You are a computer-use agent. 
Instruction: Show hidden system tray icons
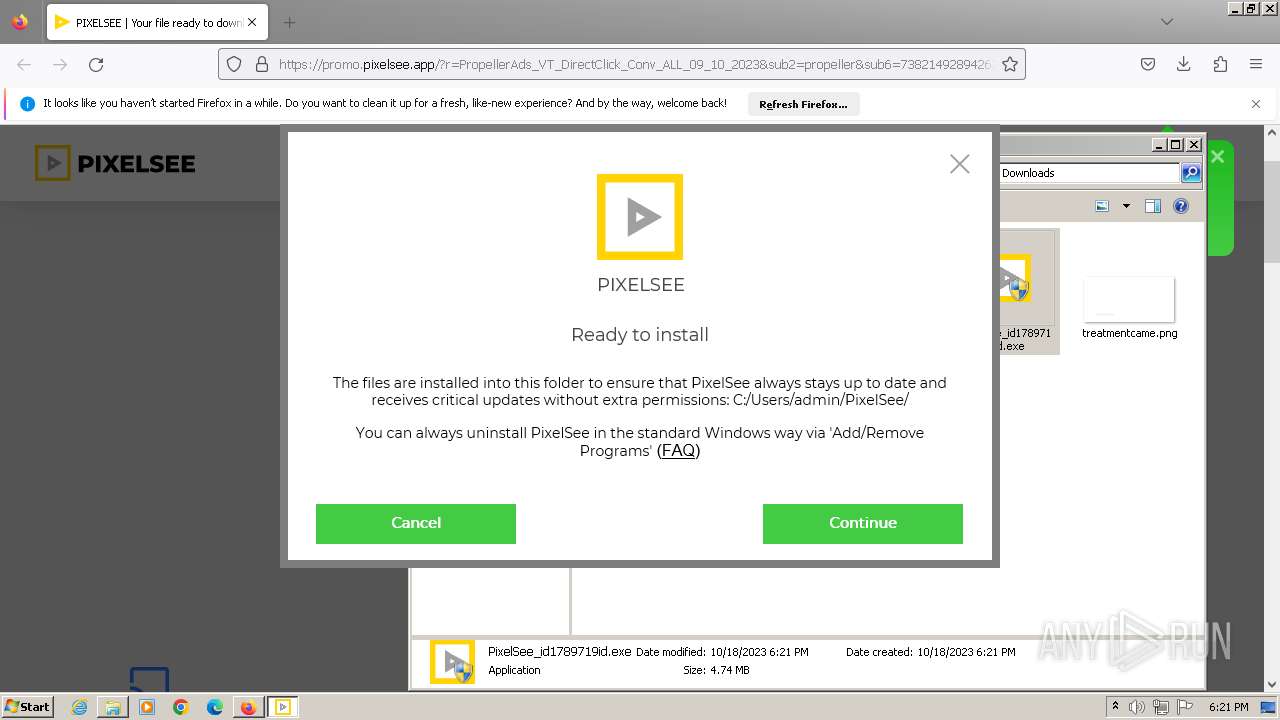pos(1115,707)
